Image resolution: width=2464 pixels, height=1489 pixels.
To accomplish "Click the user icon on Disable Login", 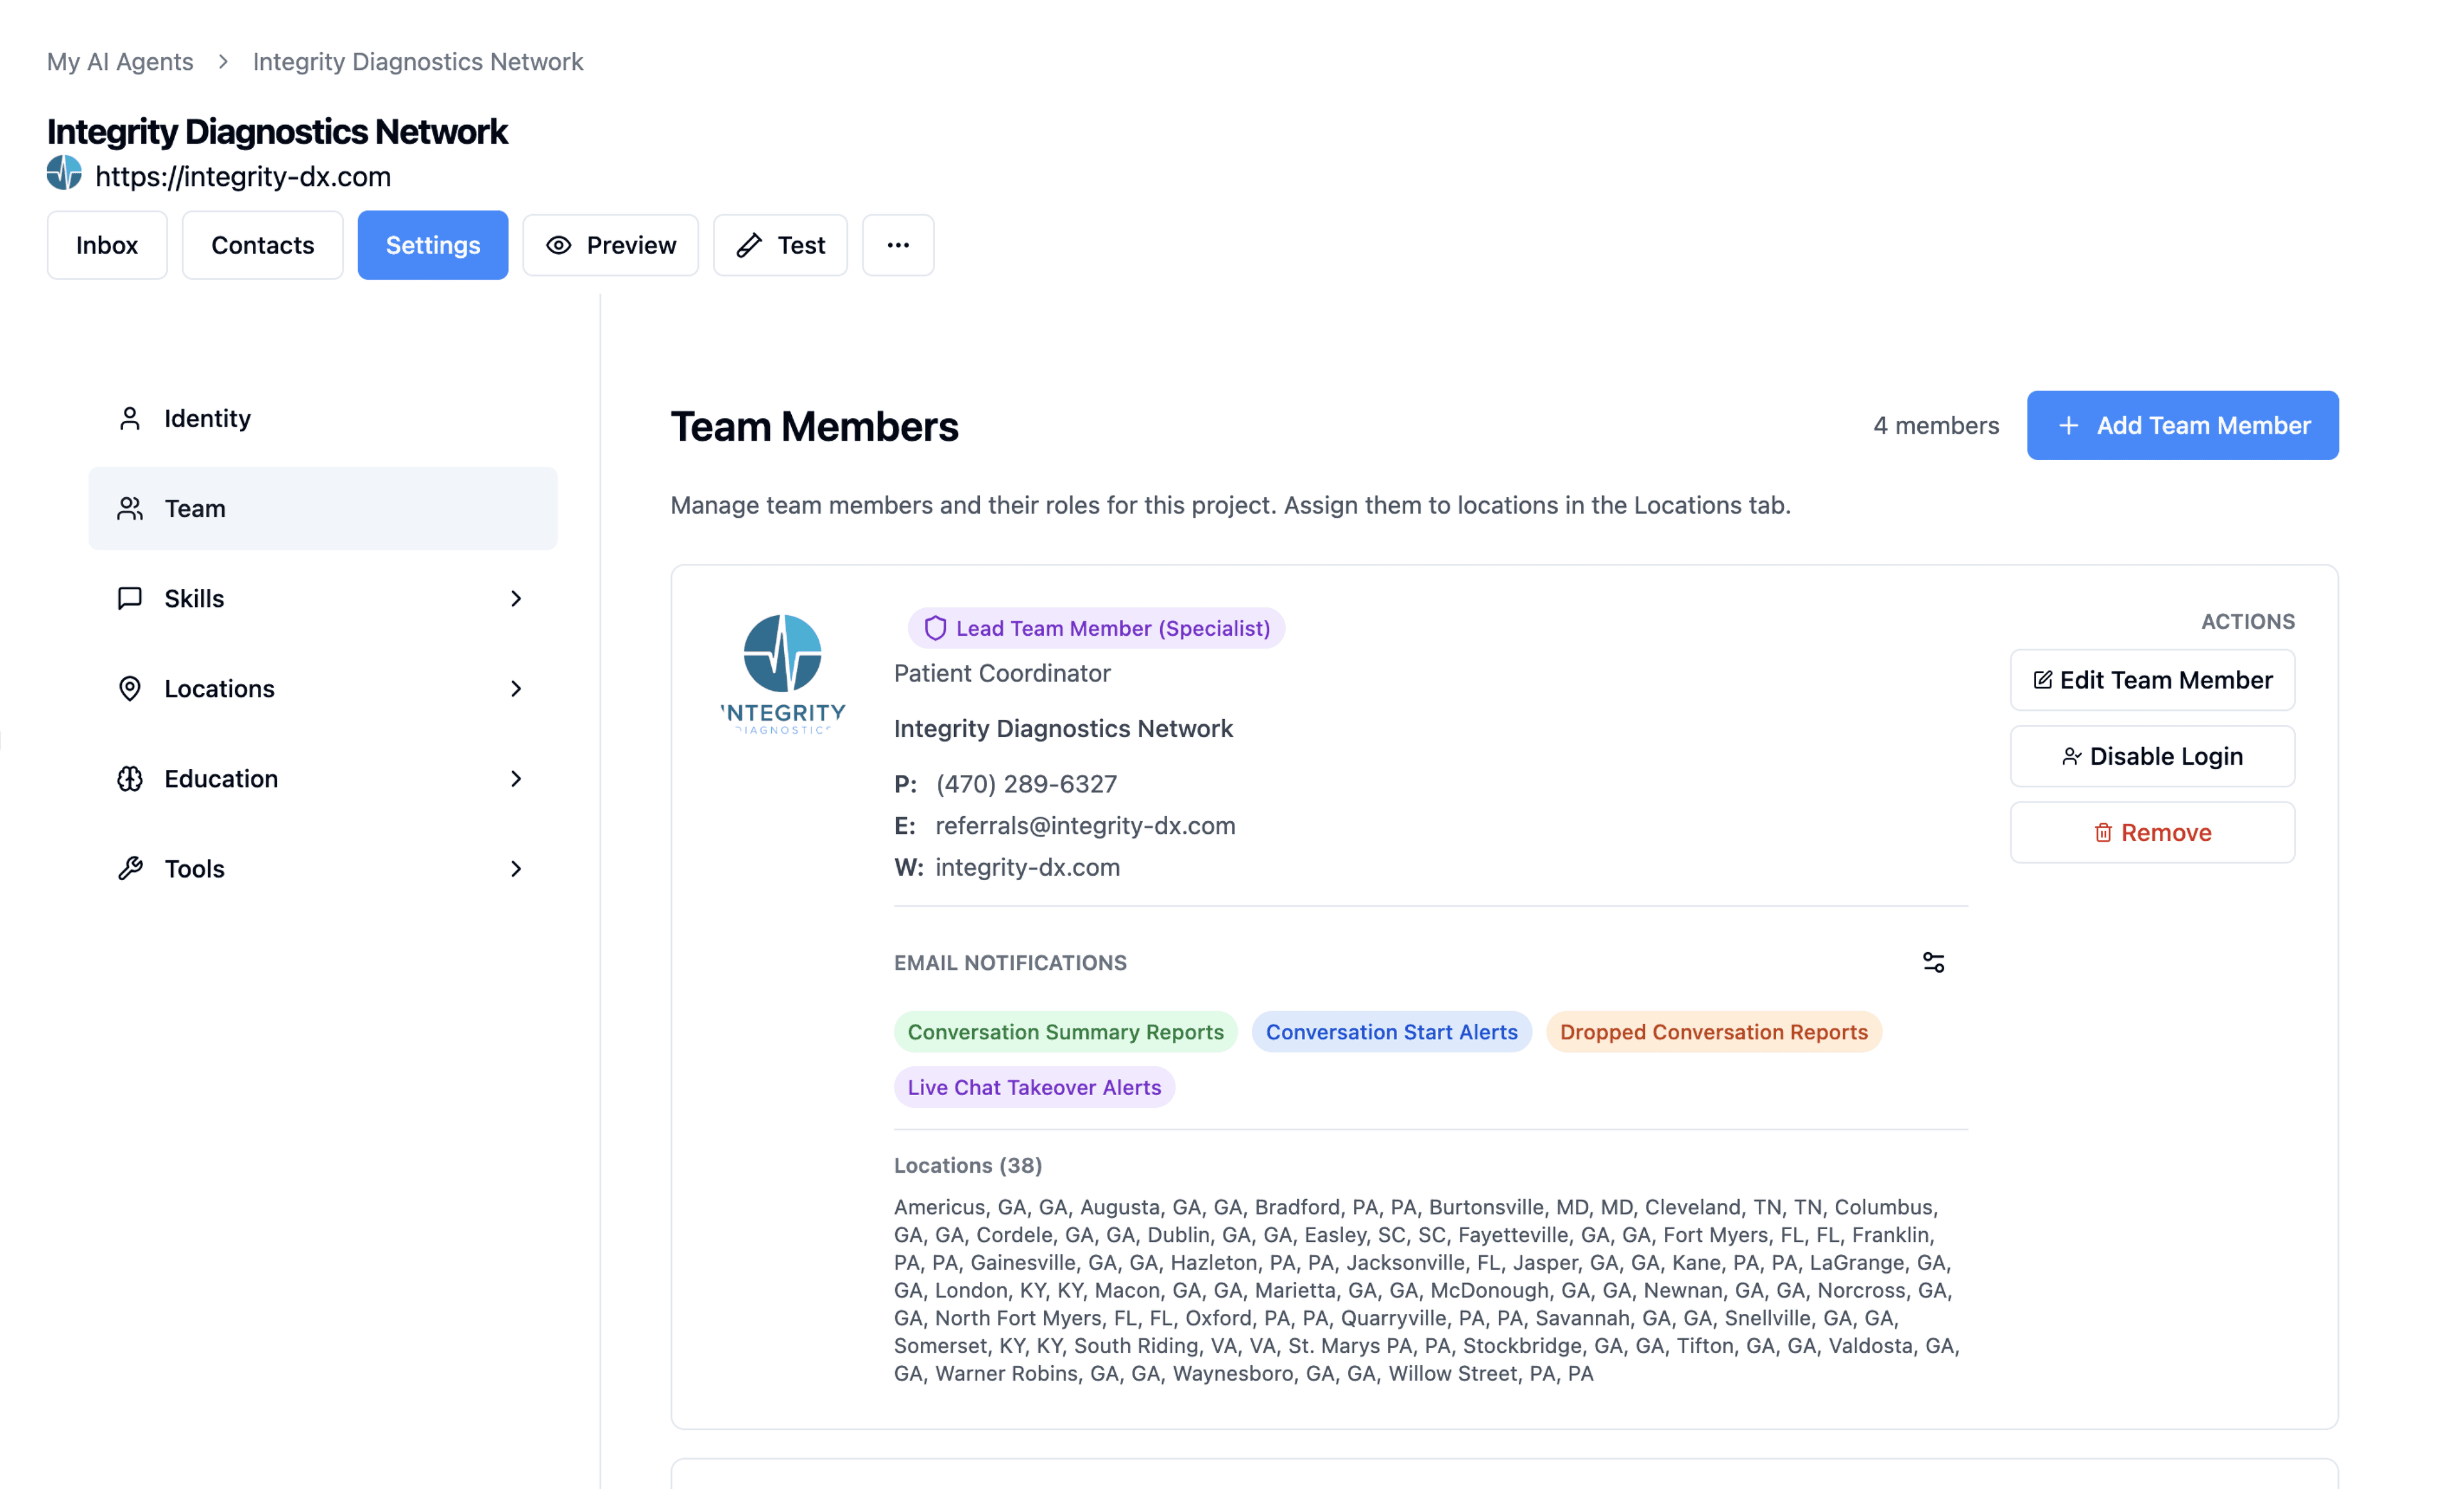I will click(2071, 756).
